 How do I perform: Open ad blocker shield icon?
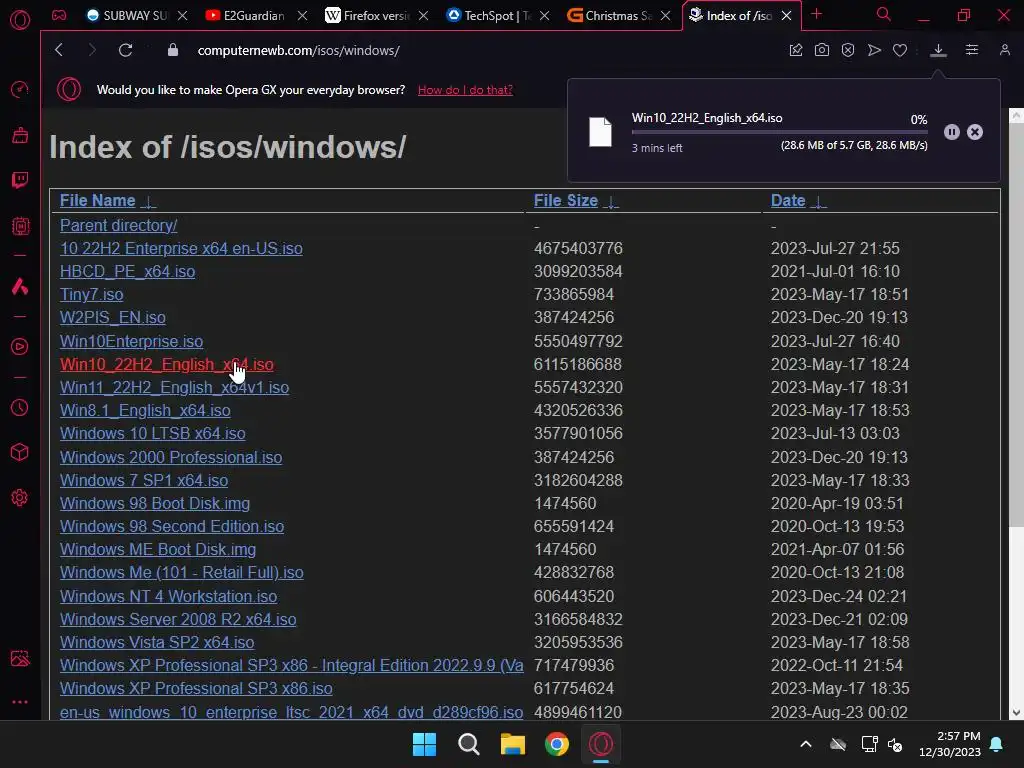(848, 50)
